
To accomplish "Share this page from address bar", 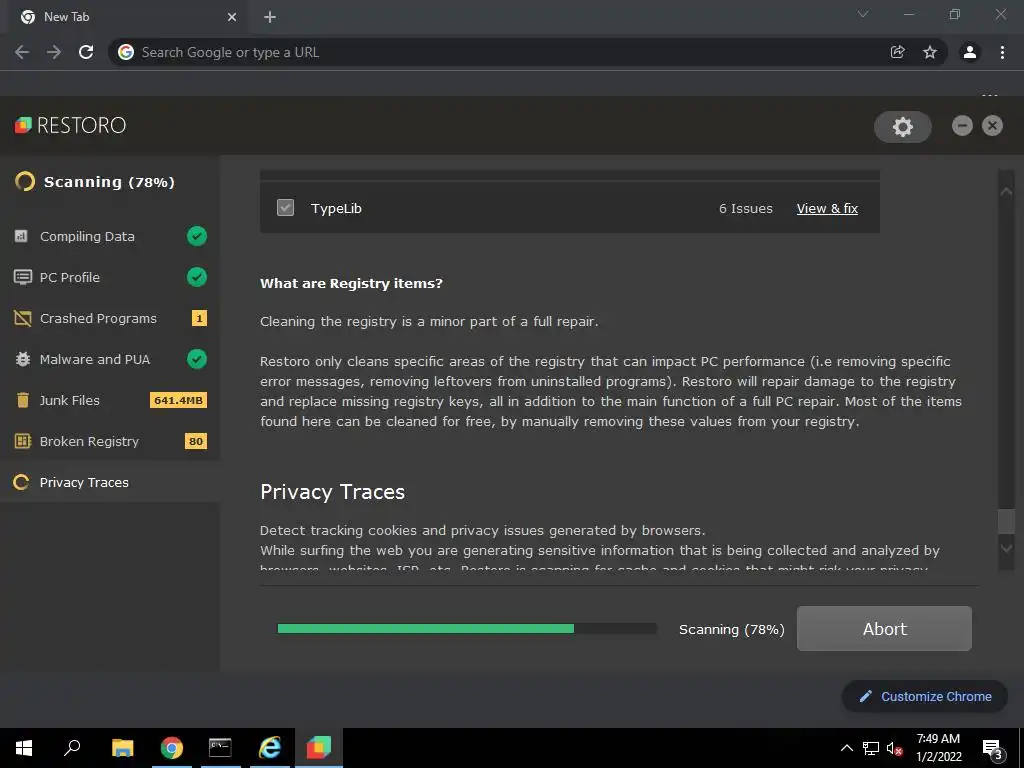I will [897, 52].
